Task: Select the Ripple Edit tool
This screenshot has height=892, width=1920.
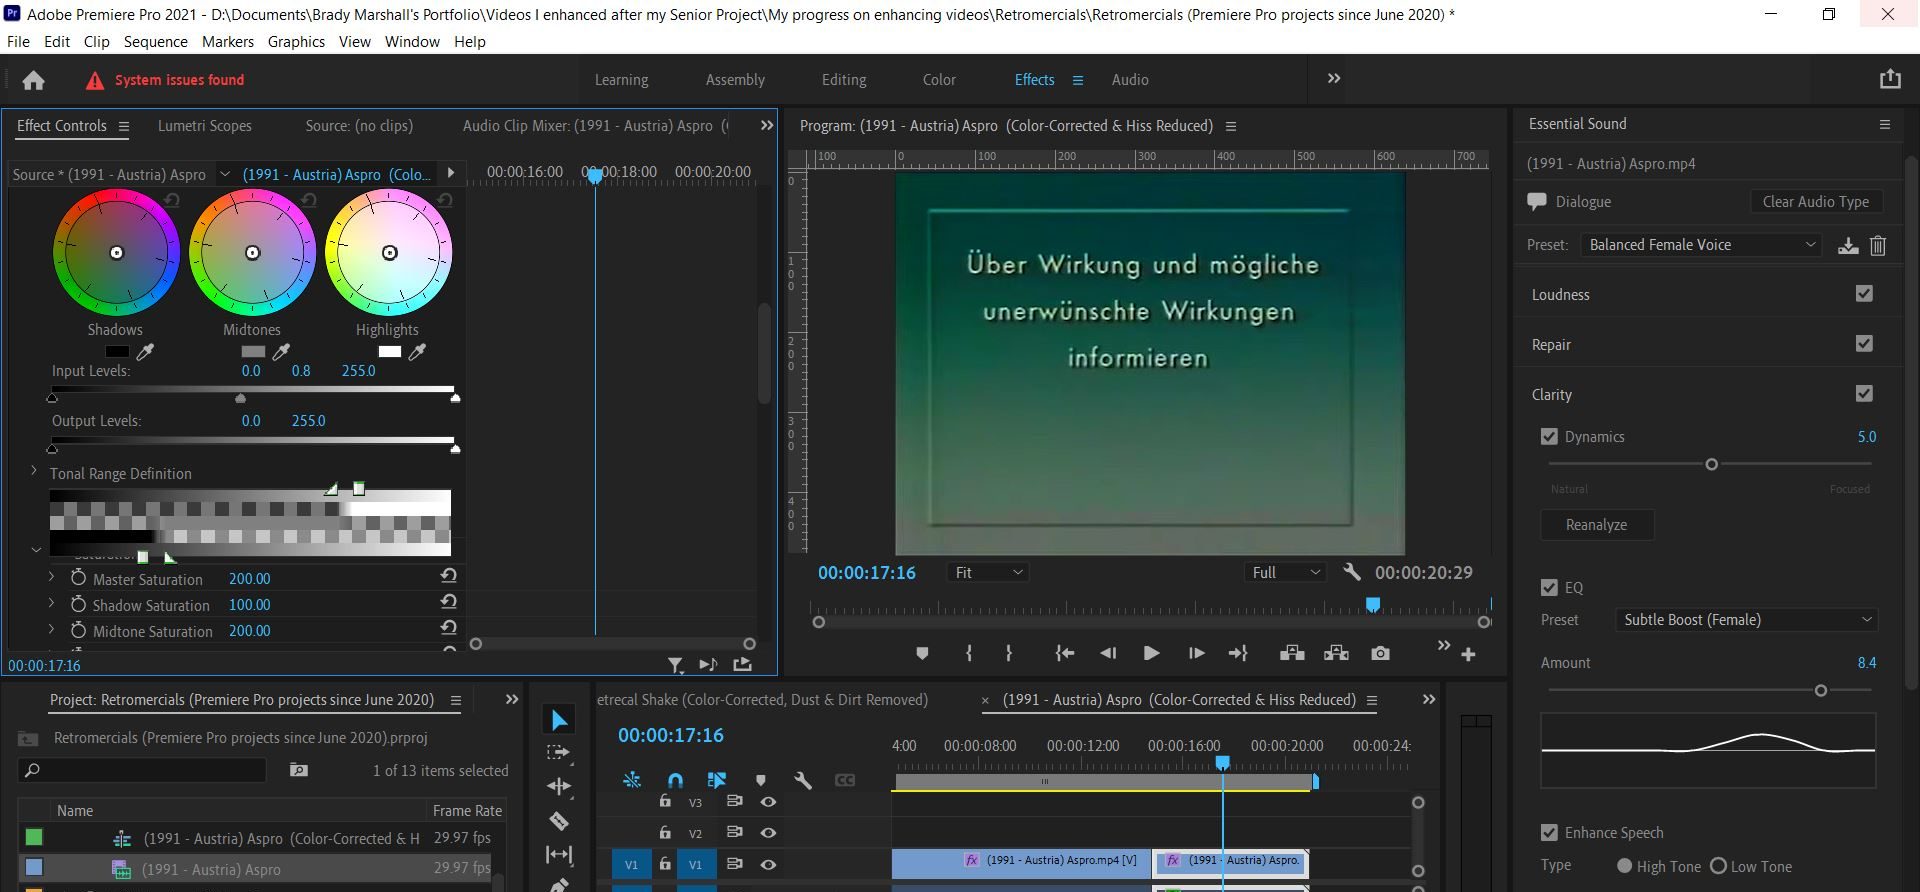Action: [x=559, y=786]
